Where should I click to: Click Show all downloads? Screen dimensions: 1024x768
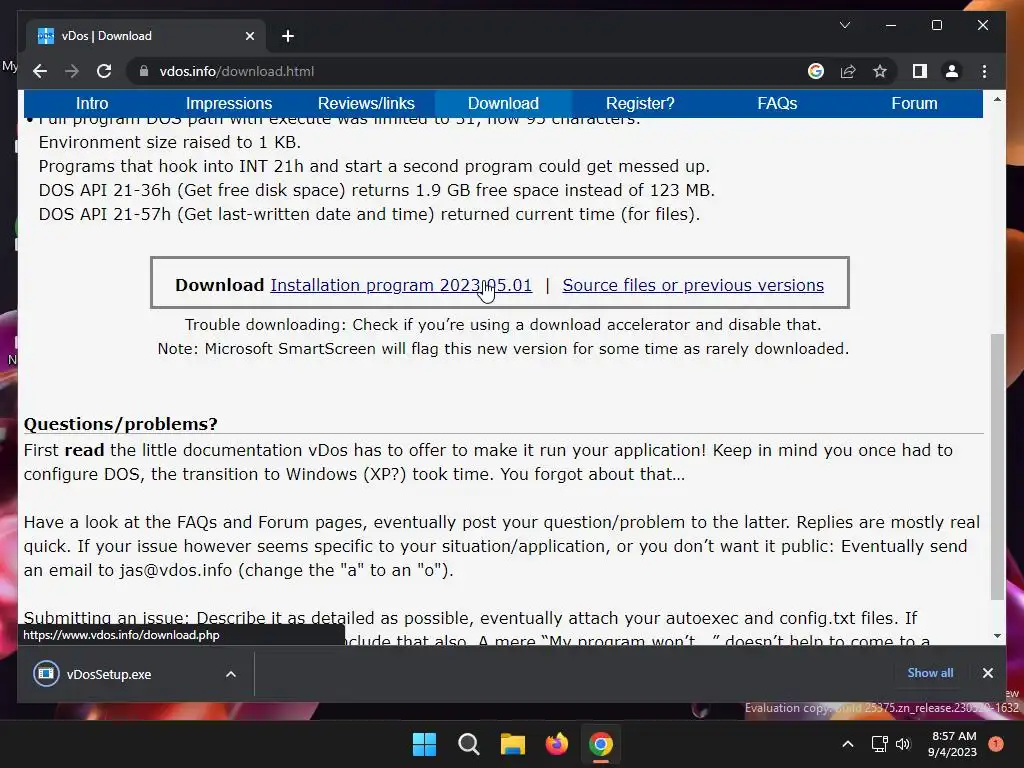tap(930, 673)
